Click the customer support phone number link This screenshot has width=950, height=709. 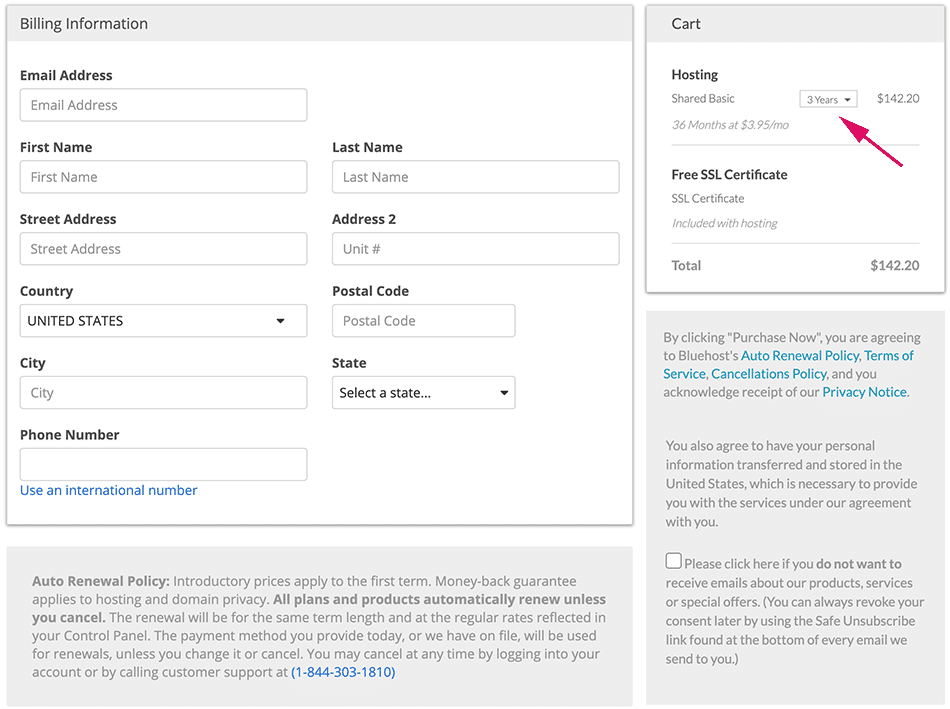[x=343, y=673]
